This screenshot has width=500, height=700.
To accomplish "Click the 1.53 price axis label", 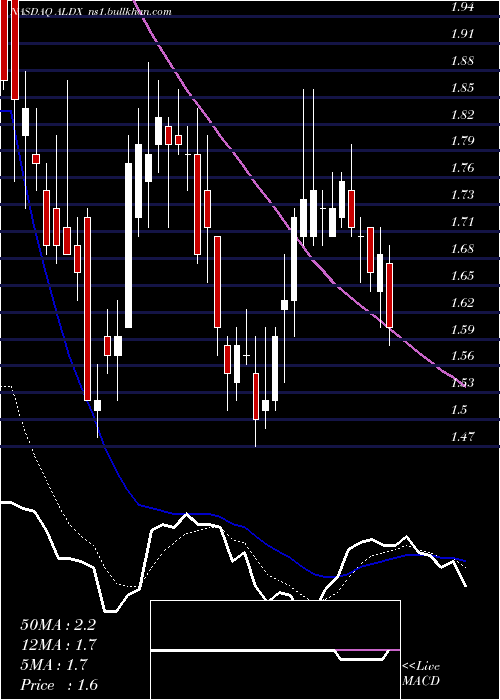I will (463, 383).
